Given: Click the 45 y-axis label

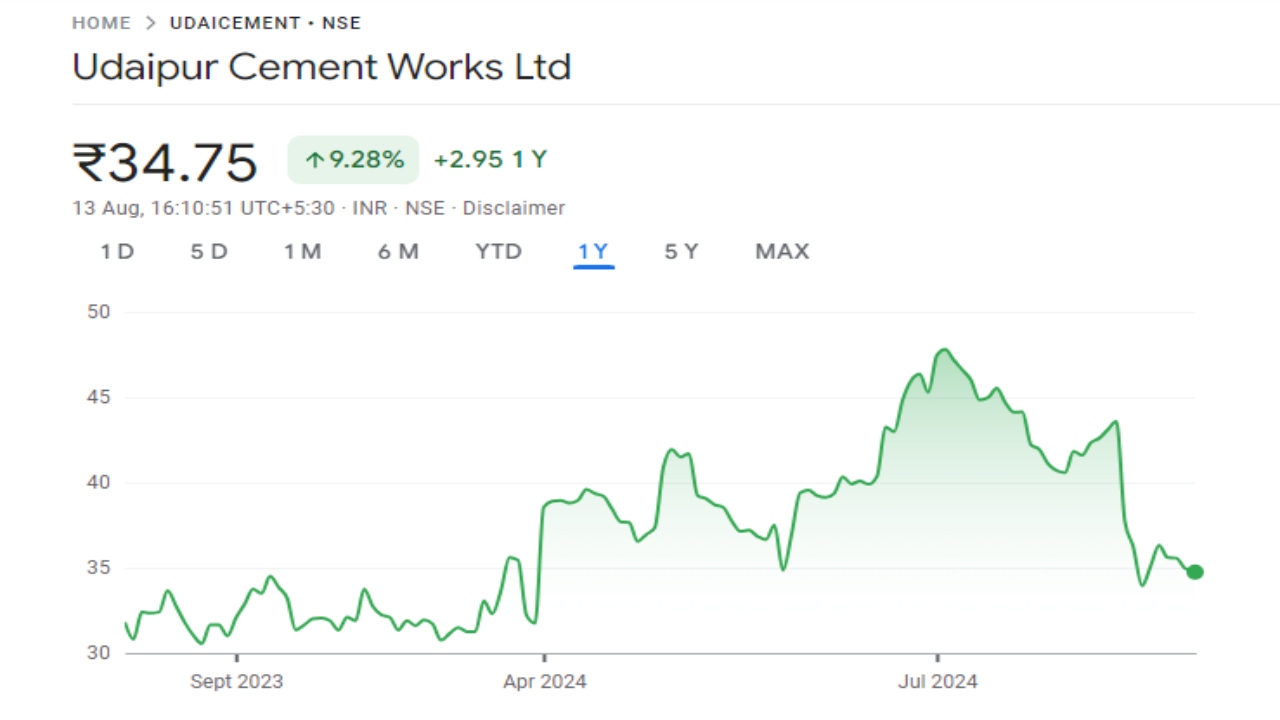Looking at the screenshot, I should [x=99, y=397].
